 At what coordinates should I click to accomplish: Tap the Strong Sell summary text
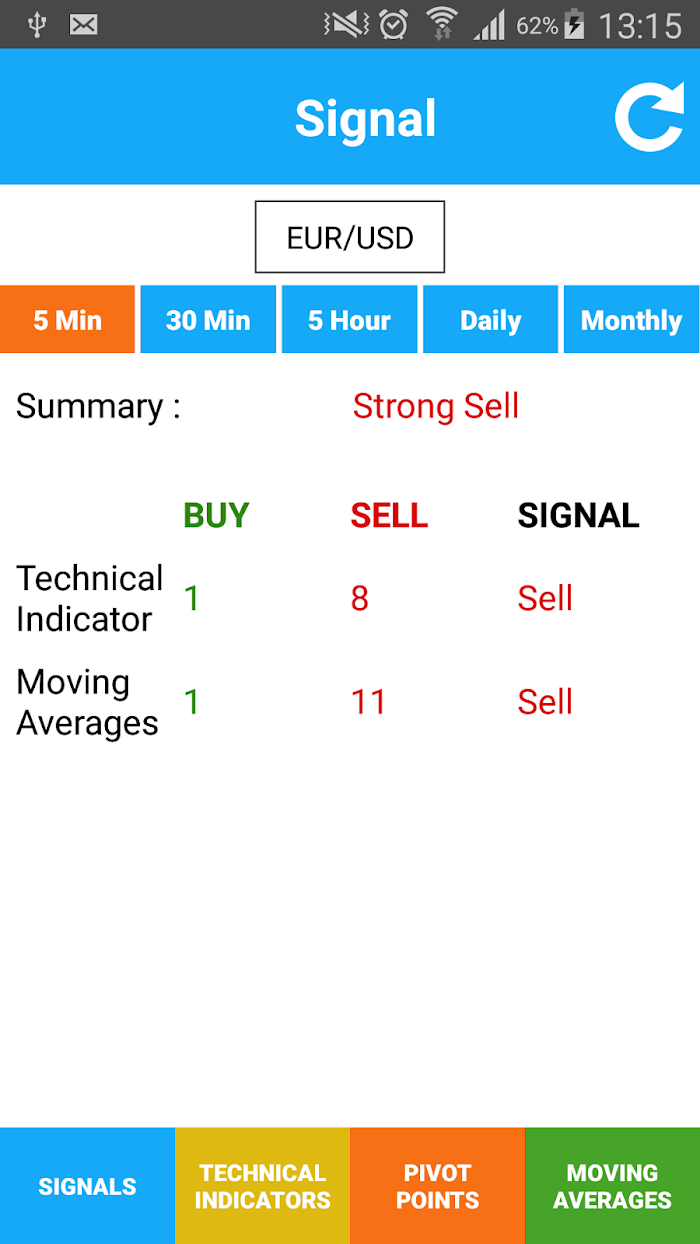[436, 406]
